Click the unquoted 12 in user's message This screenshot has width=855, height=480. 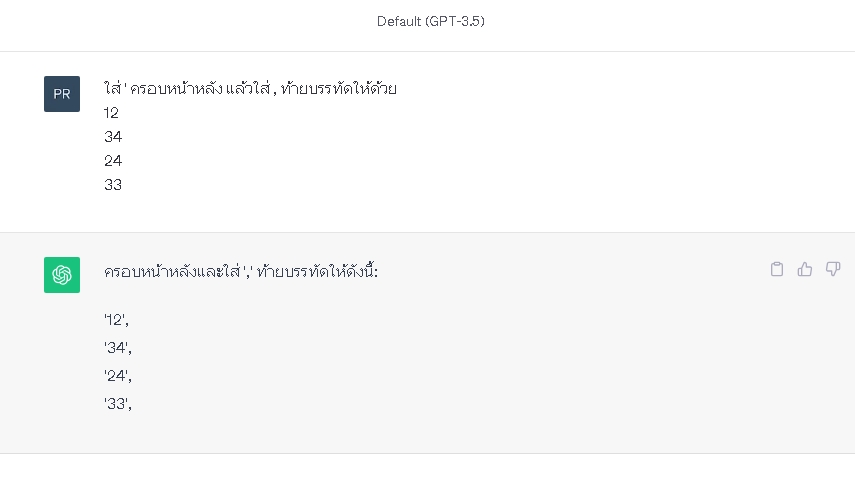111,113
